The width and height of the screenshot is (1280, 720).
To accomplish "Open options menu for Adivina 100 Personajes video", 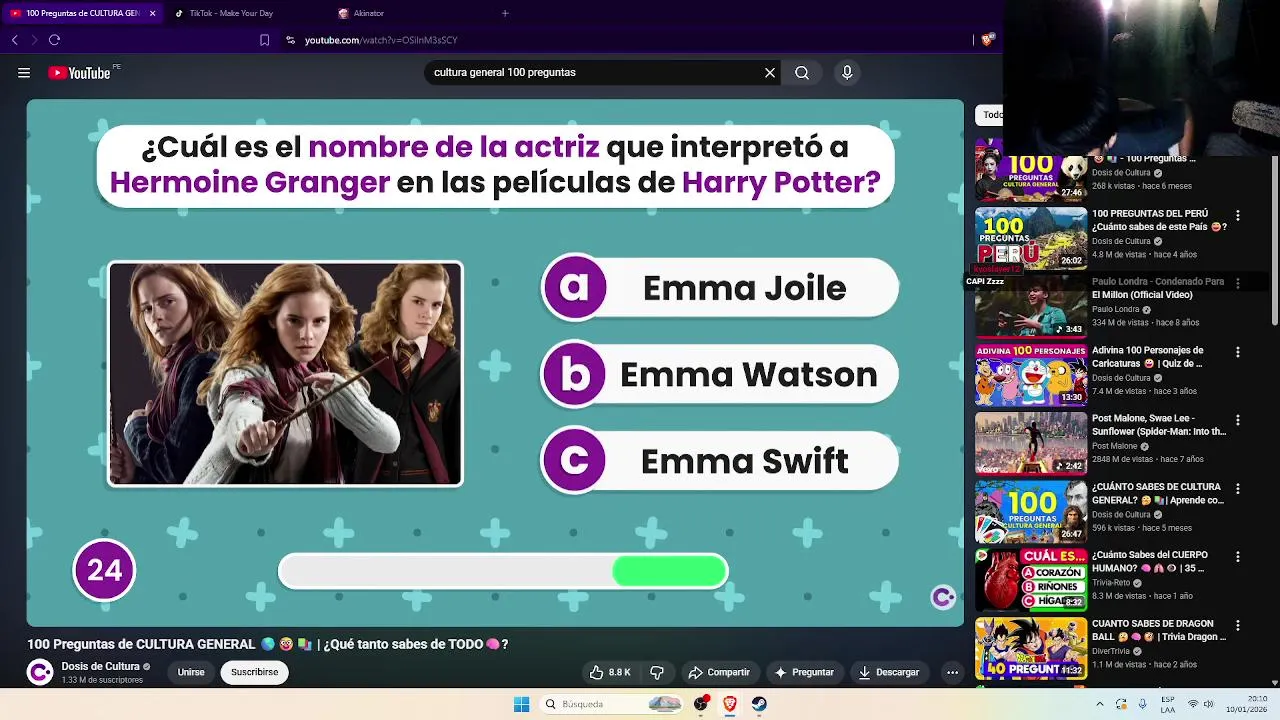I will tap(1238, 352).
